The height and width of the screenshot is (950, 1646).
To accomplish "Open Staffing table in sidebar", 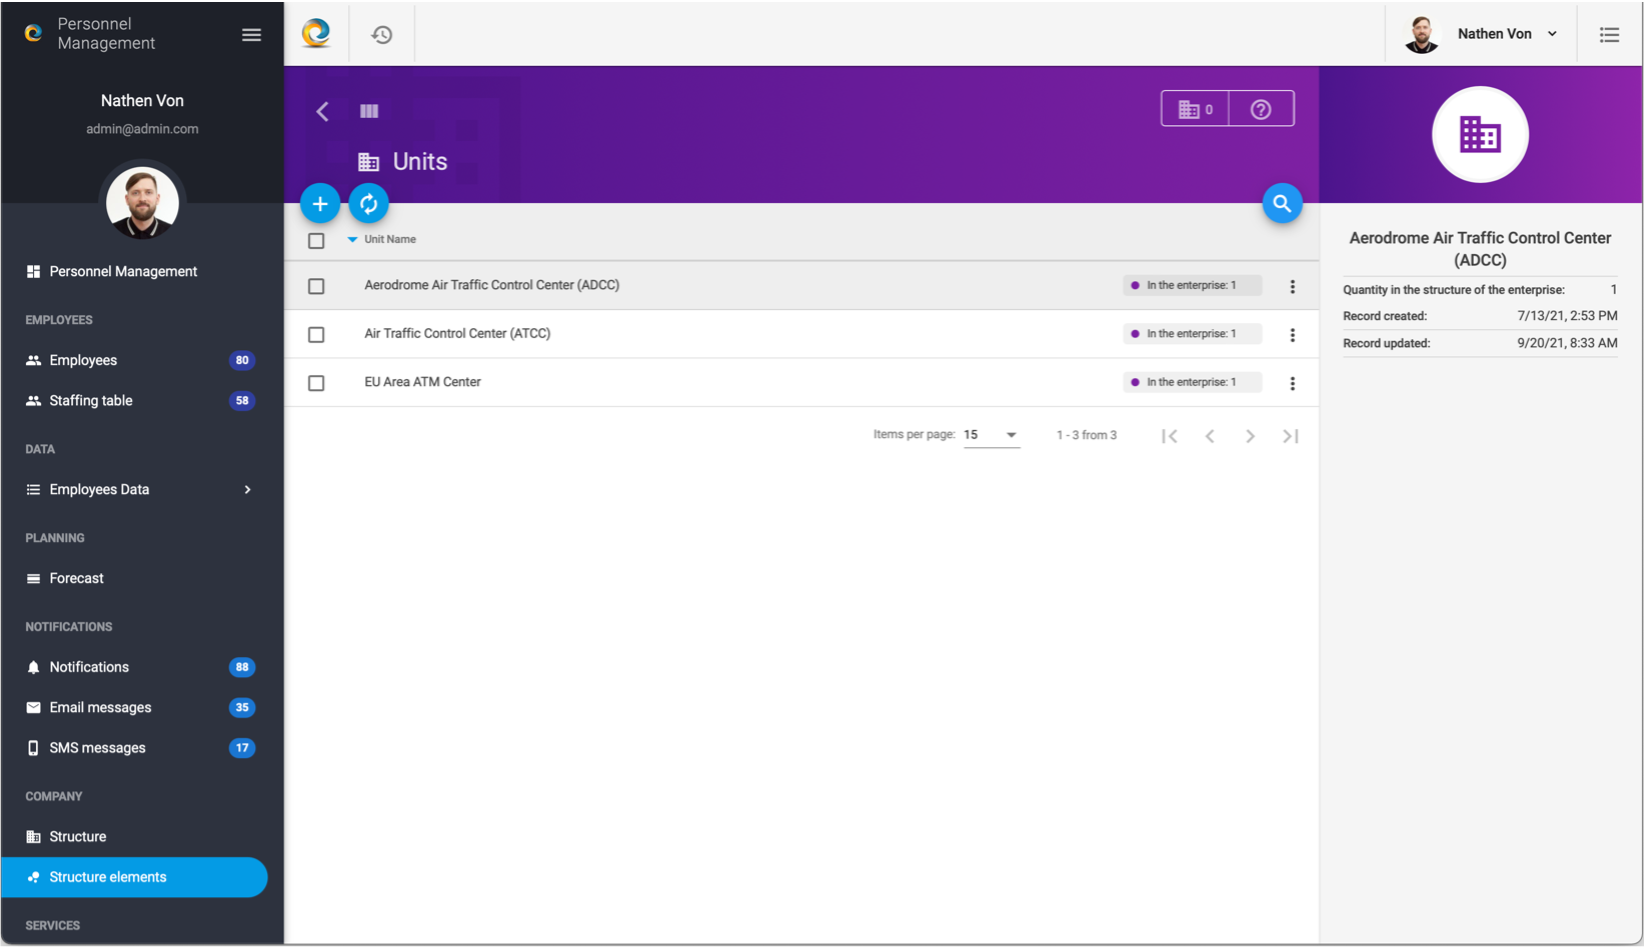I will 91,401.
